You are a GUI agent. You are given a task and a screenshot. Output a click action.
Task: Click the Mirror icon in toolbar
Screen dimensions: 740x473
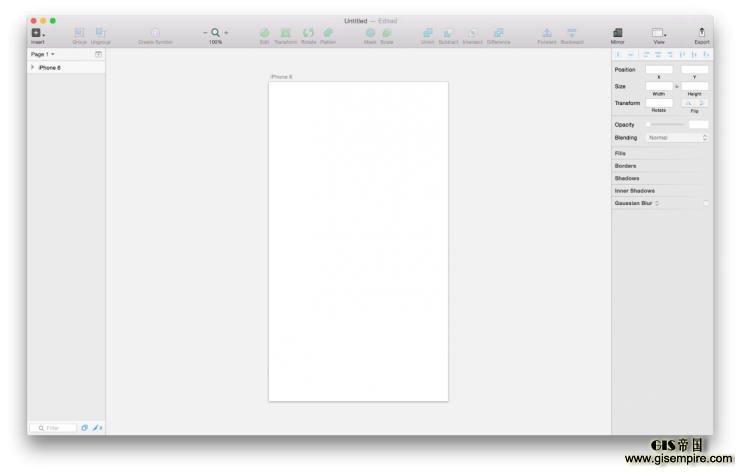(x=617, y=33)
